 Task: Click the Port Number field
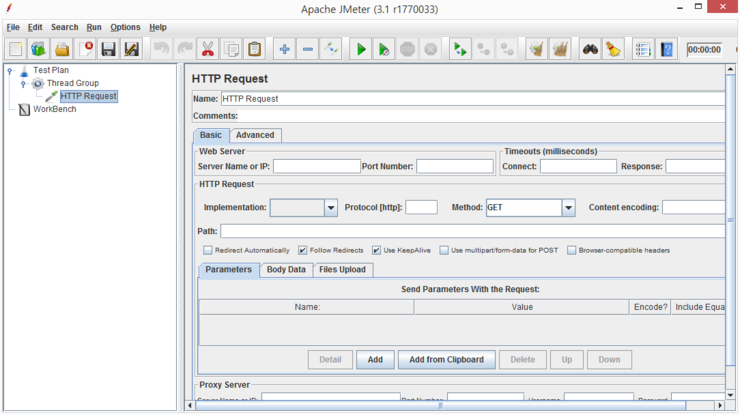coord(455,166)
